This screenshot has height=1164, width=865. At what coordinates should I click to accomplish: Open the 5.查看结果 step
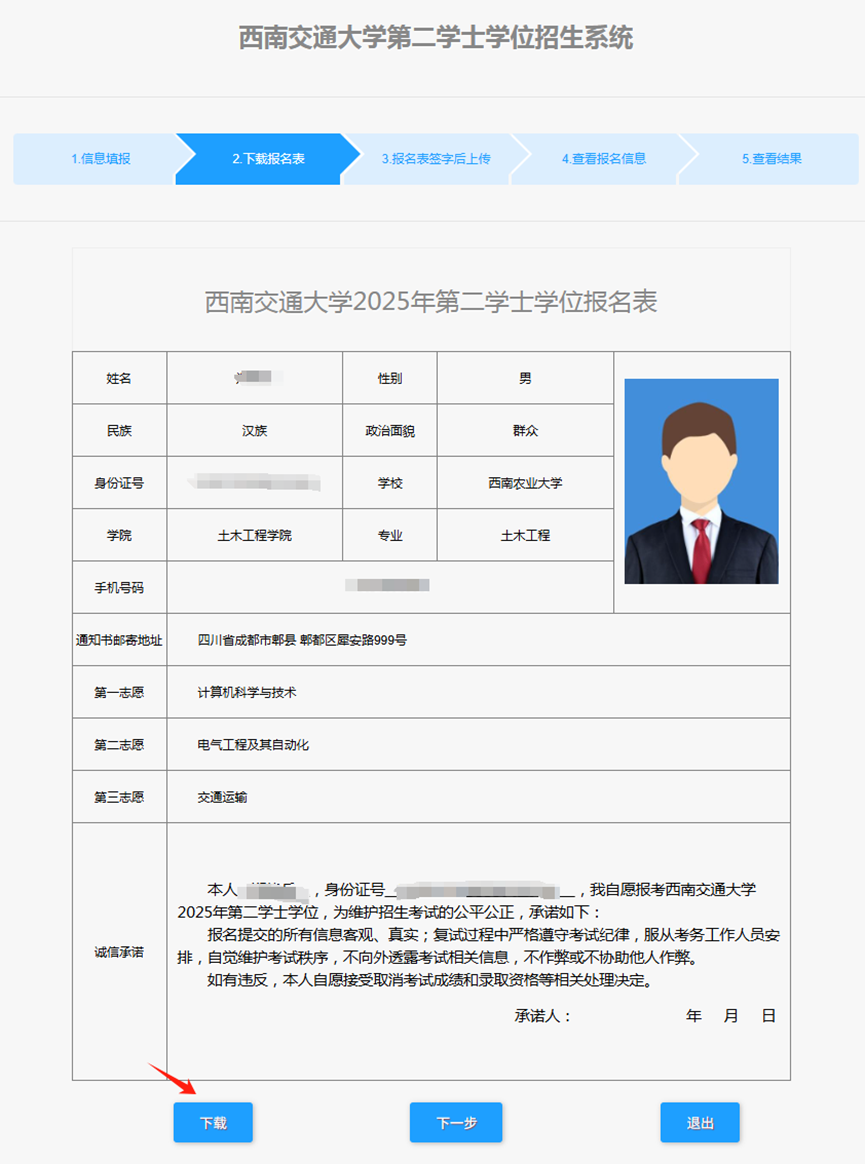click(771, 159)
